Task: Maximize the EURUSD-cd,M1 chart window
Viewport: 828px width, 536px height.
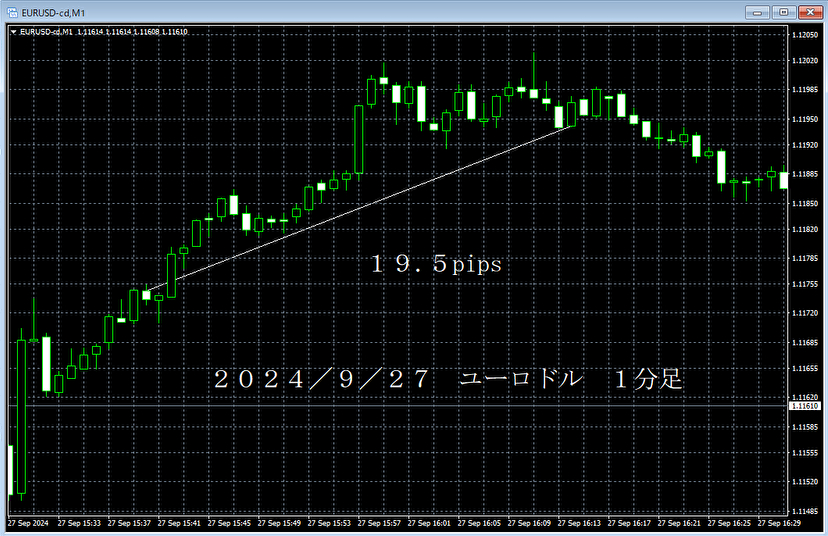Action: [784, 12]
